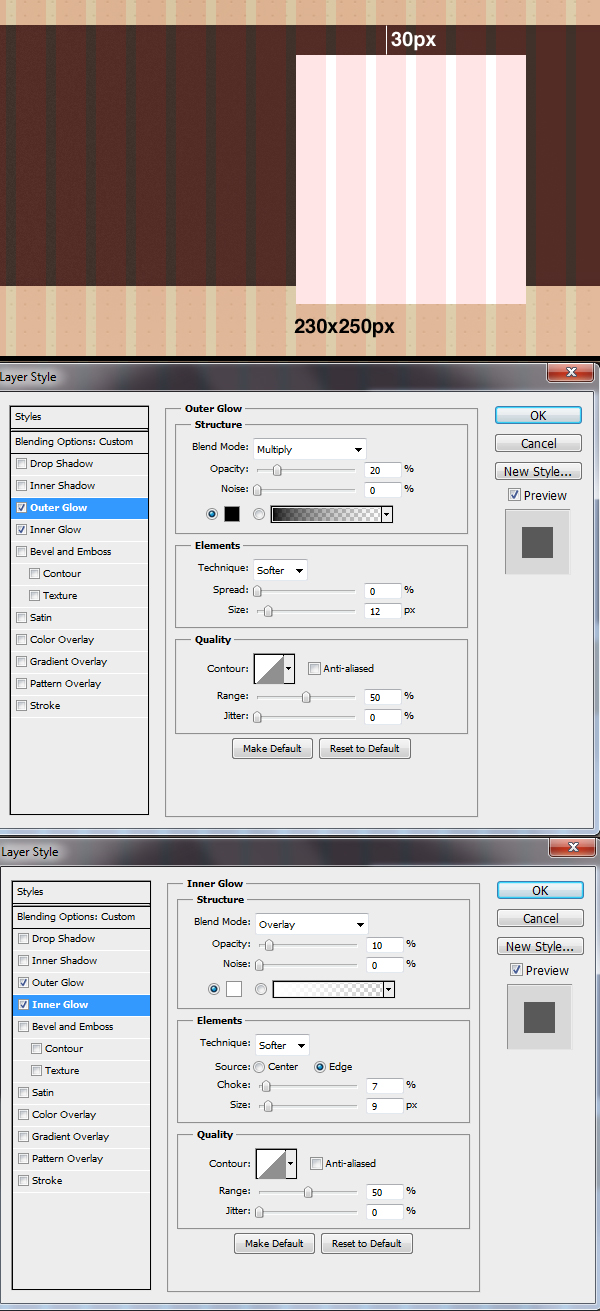Click Inner Glow contour thumbnail
This screenshot has height=1311, width=600.
[x=272, y=1163]
